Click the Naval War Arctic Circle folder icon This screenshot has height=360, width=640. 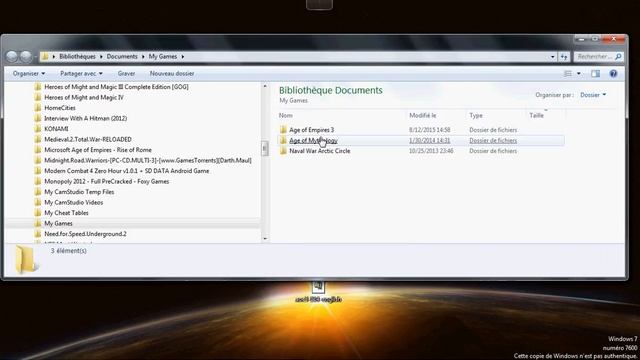pos(283,151)
